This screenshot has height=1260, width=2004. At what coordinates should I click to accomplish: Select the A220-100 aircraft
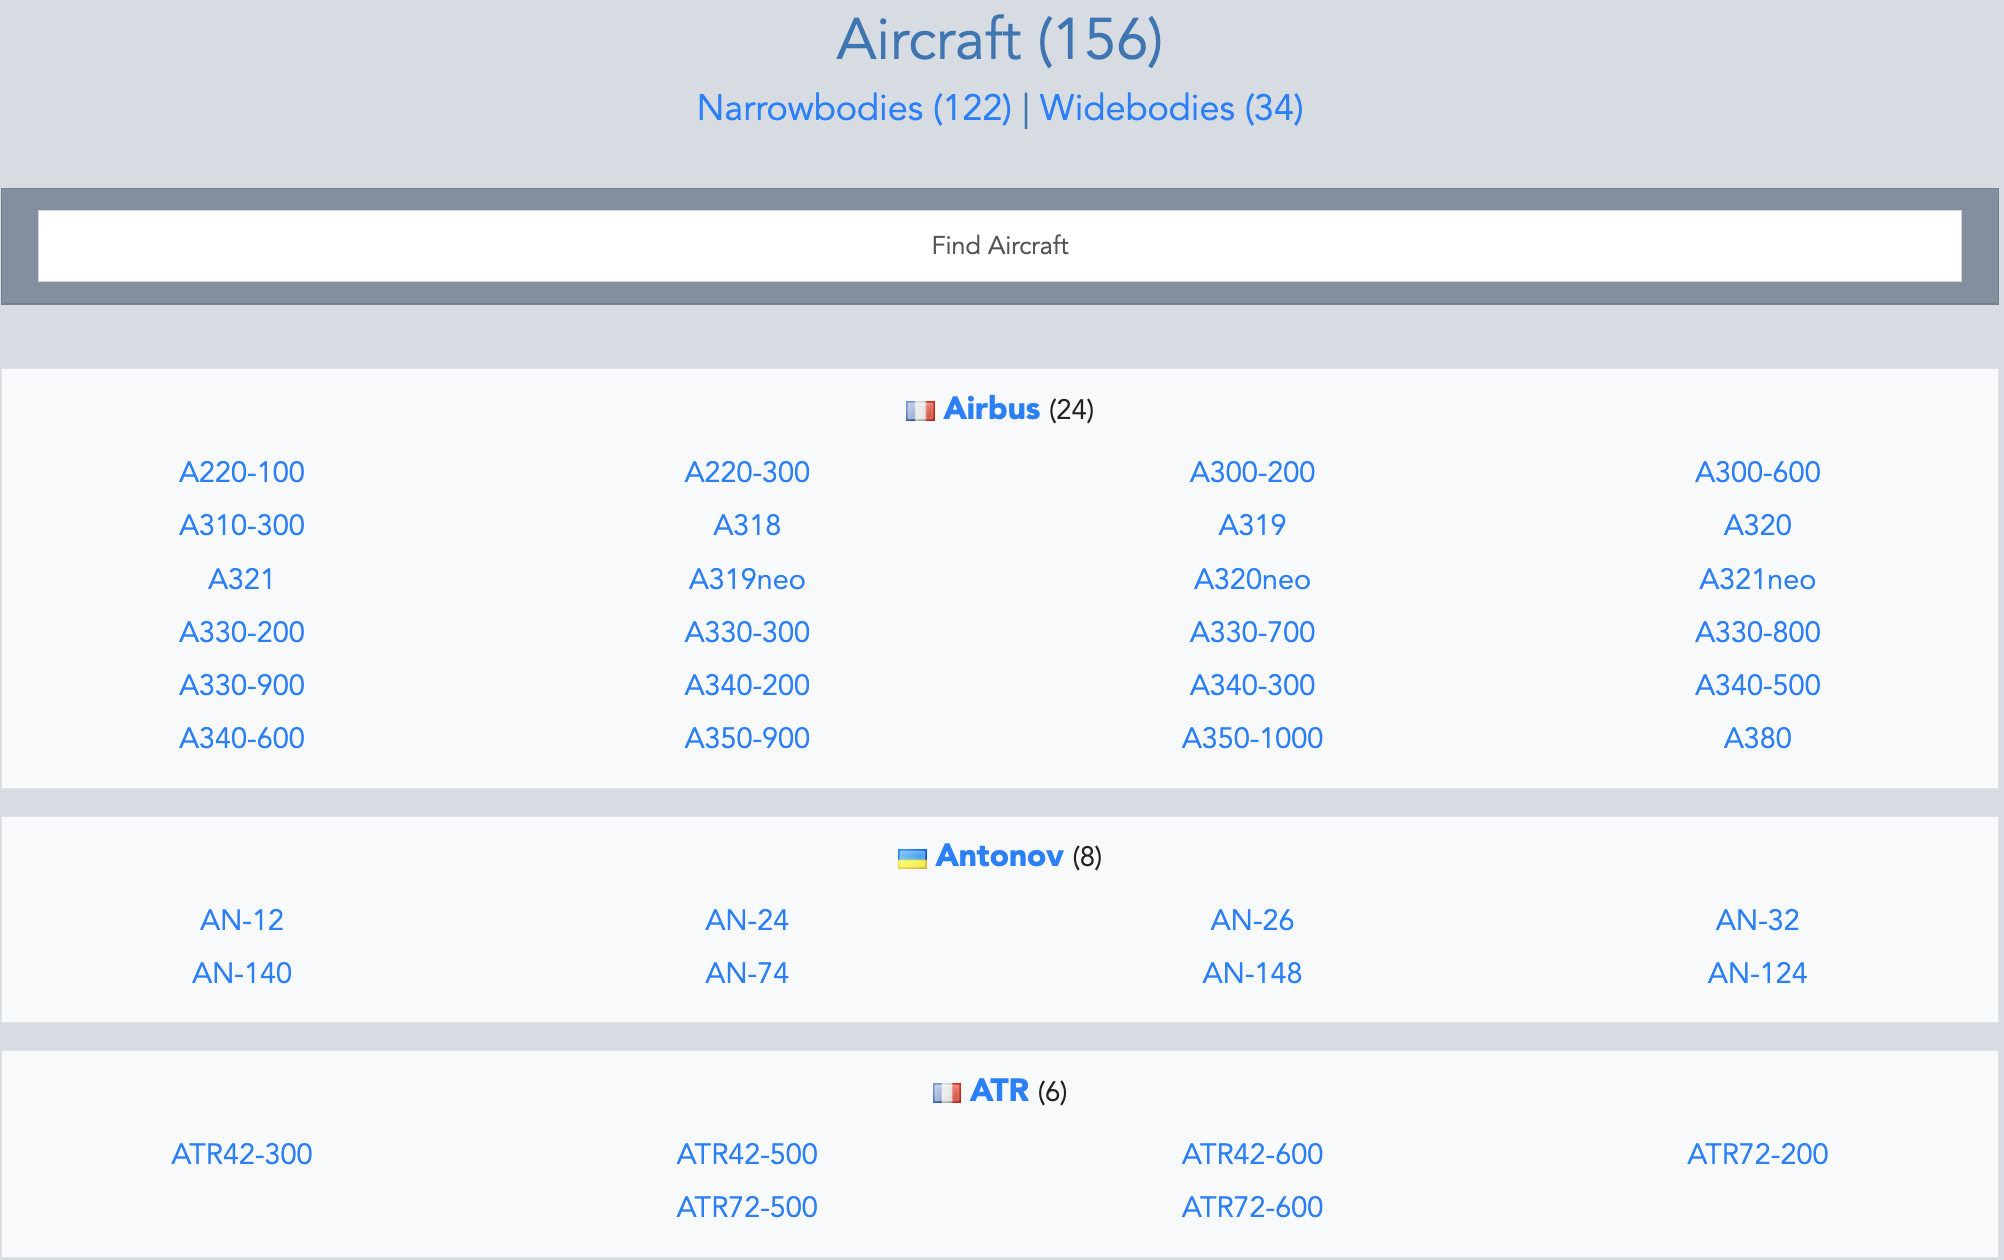coord(242,472)
